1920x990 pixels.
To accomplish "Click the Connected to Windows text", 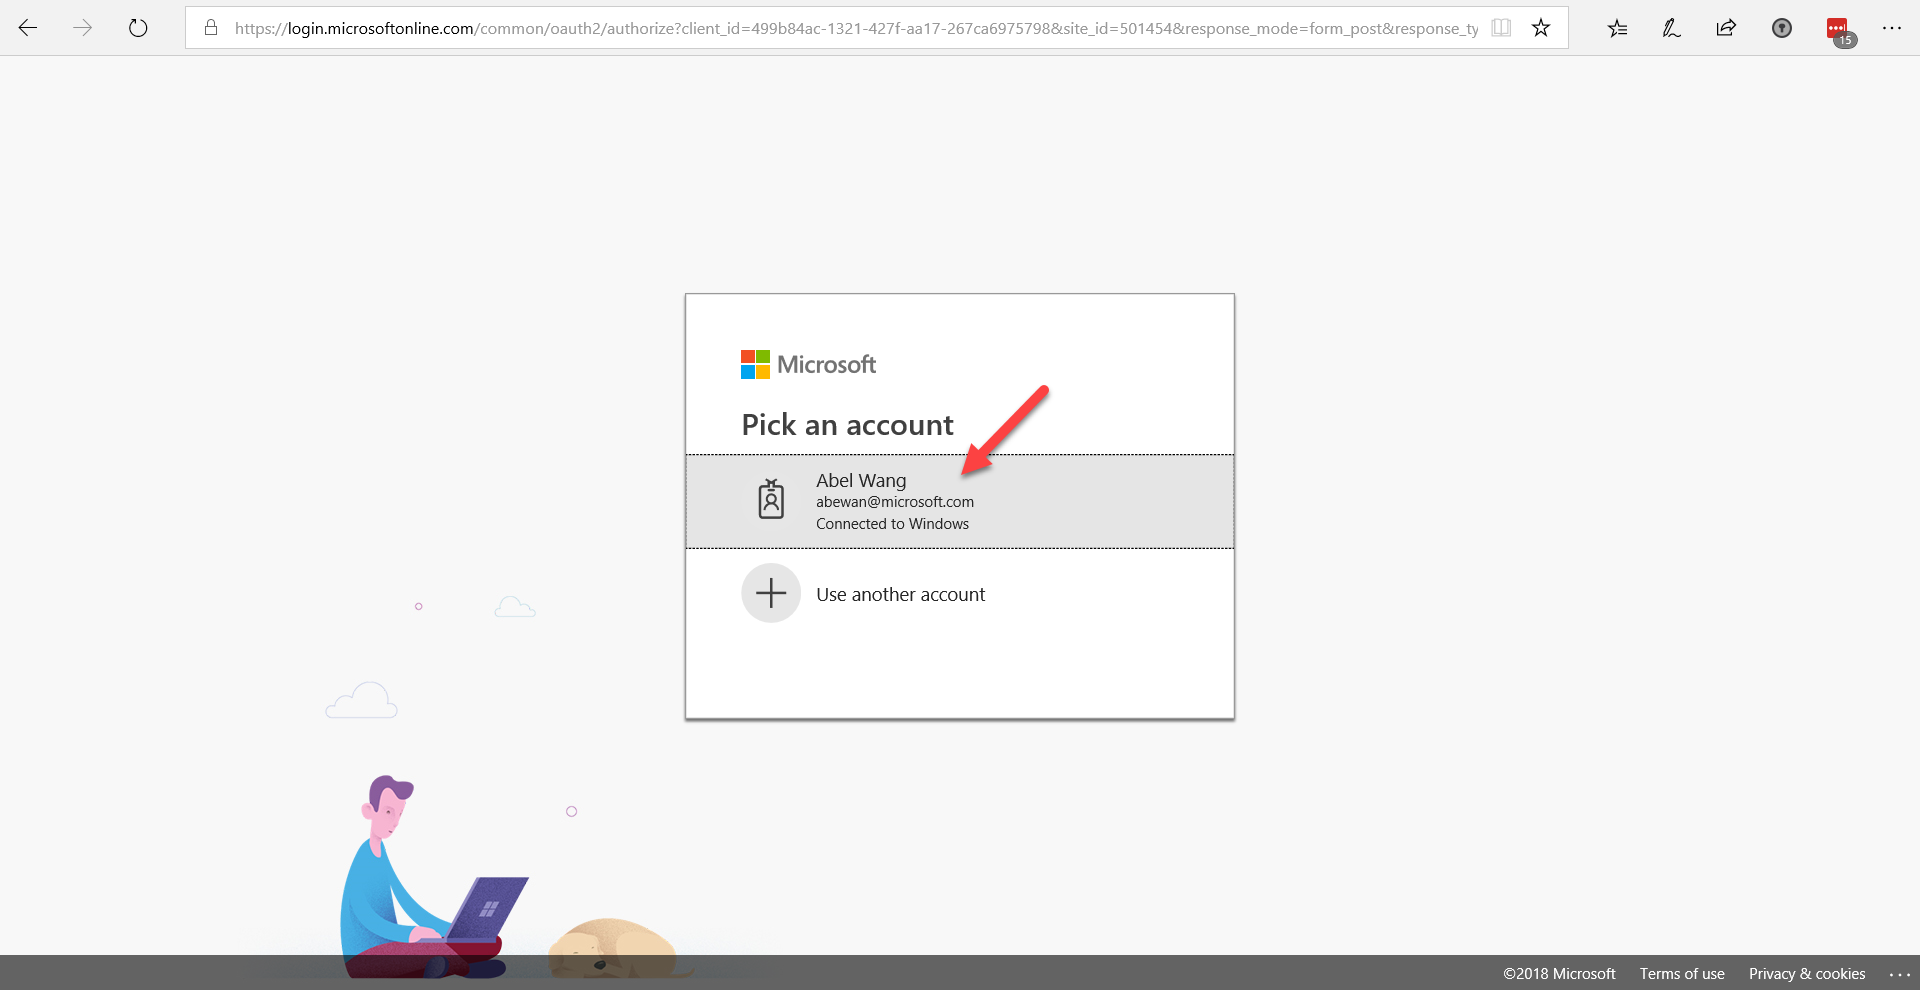I will click(x=892, y=524).
